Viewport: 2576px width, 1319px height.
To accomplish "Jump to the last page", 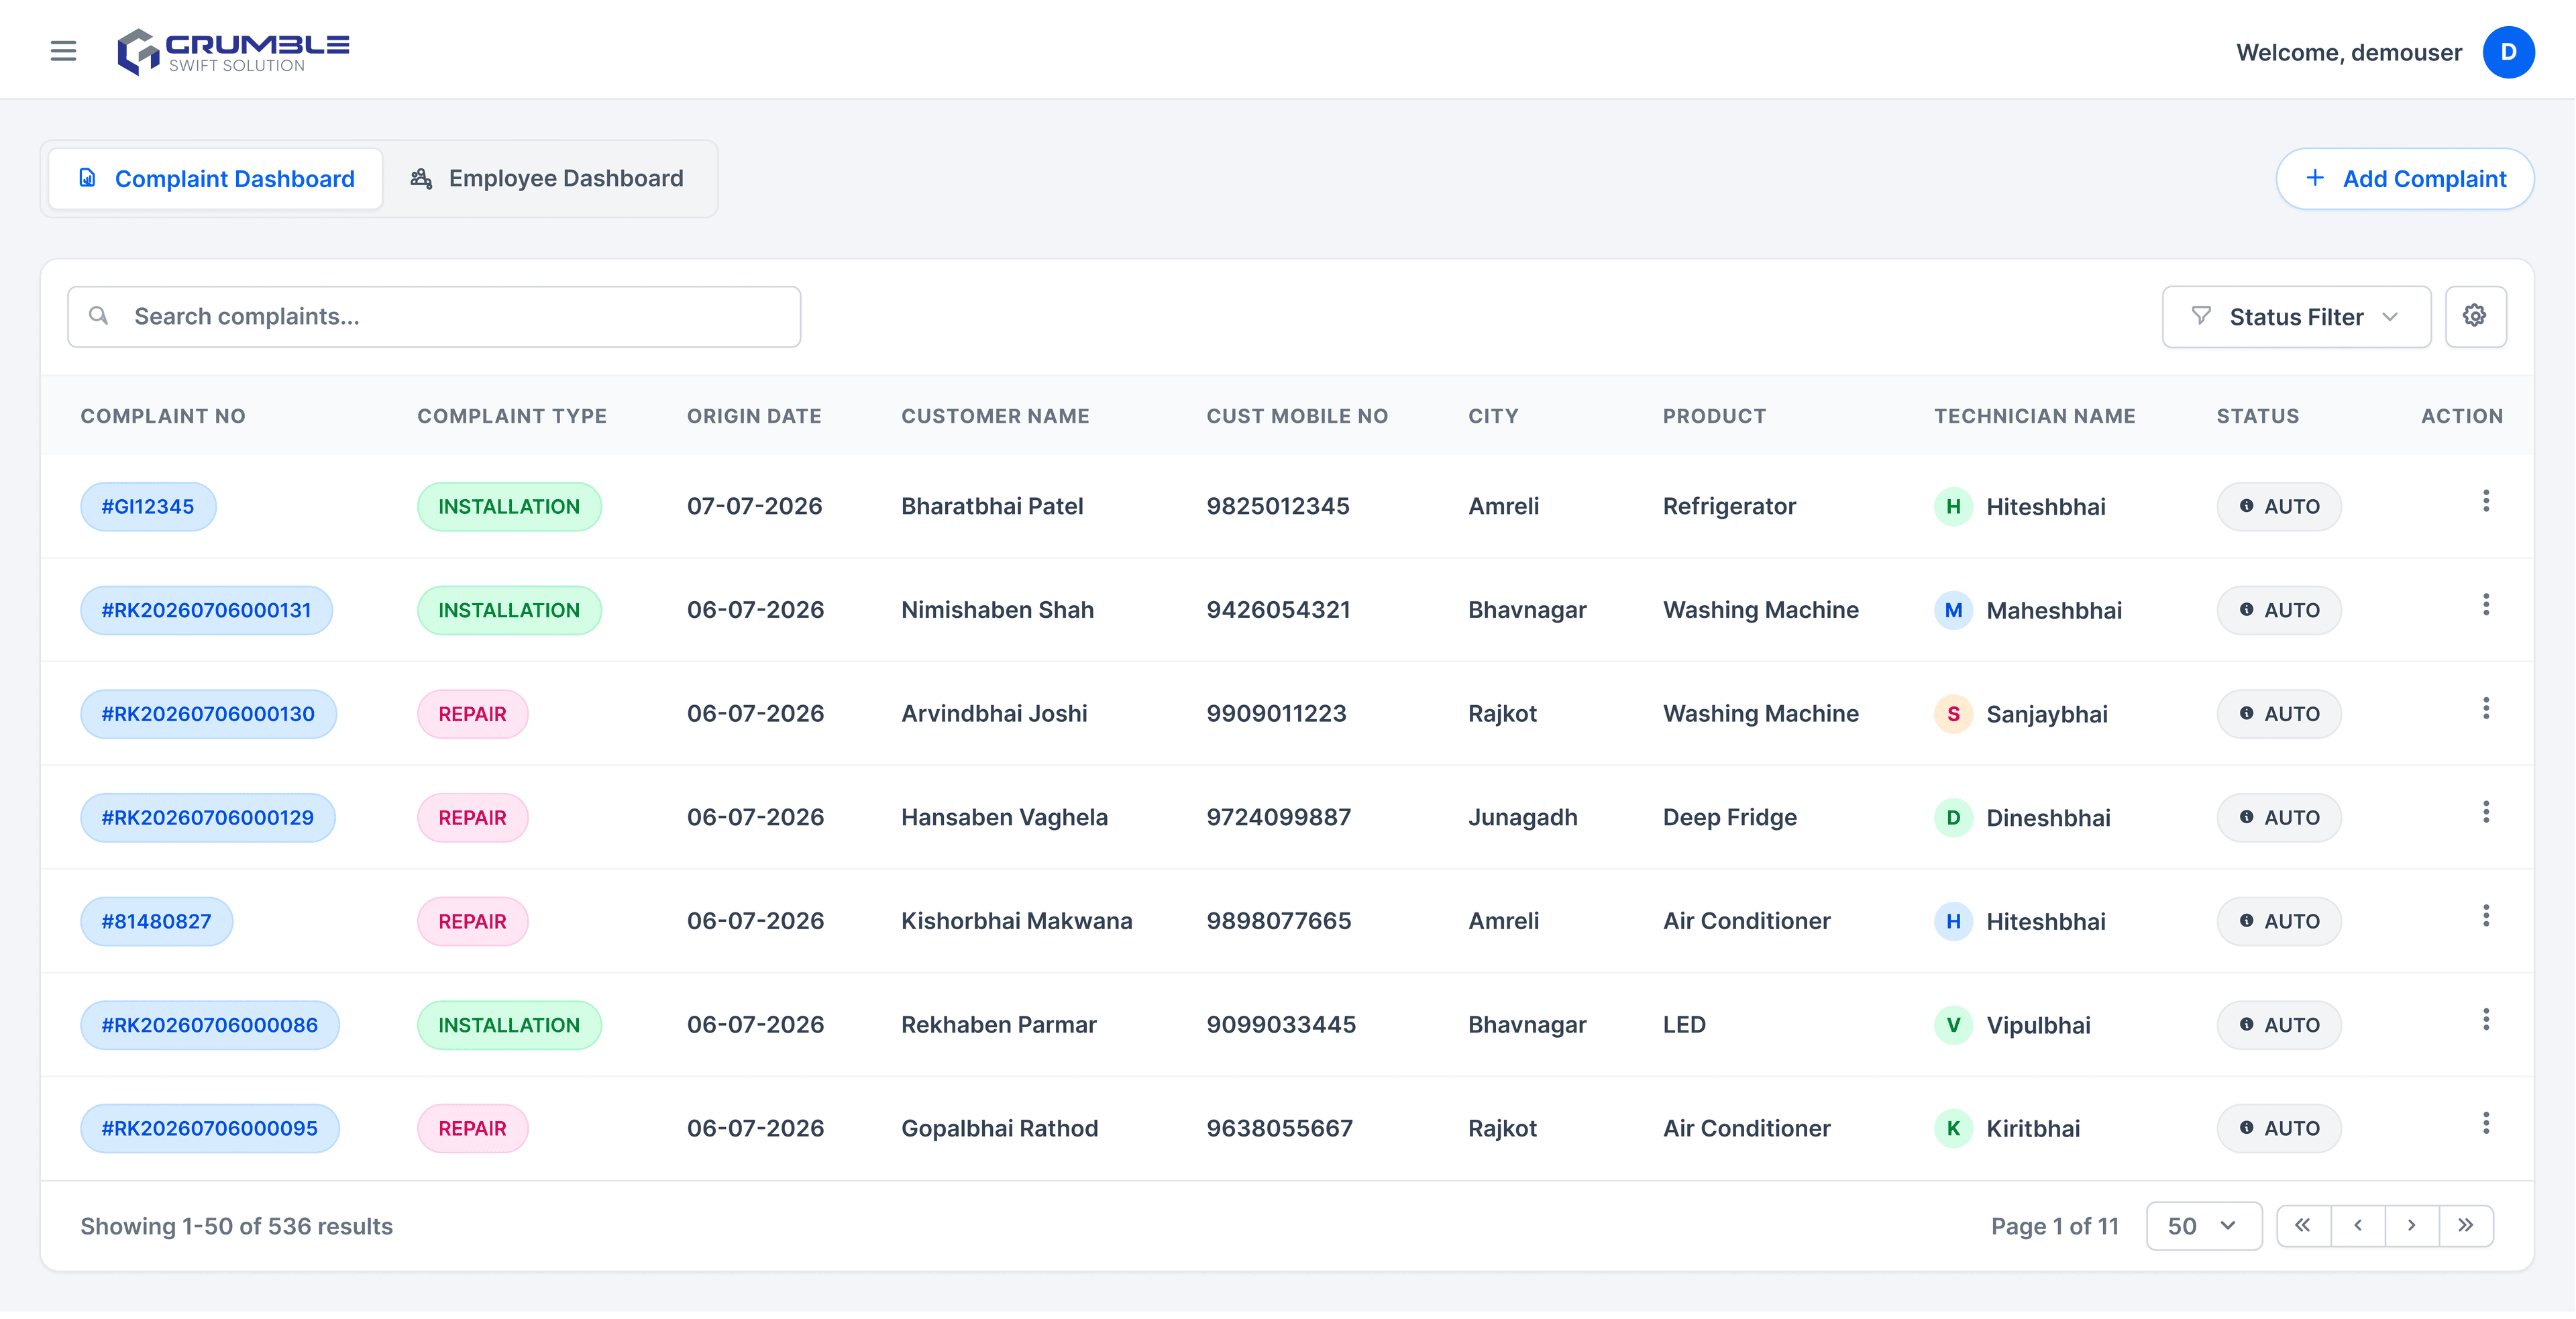I will 2465,1226.
